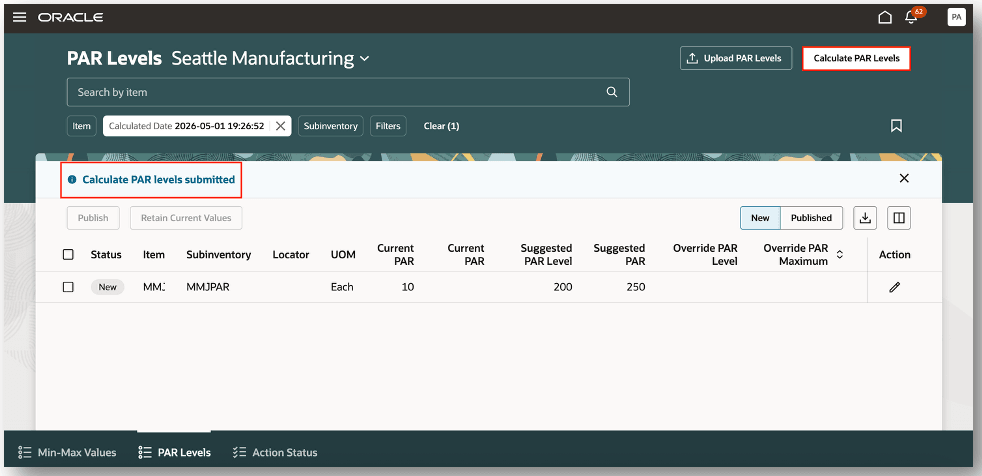Open the PA user profile menu

[x=956, y=18]
